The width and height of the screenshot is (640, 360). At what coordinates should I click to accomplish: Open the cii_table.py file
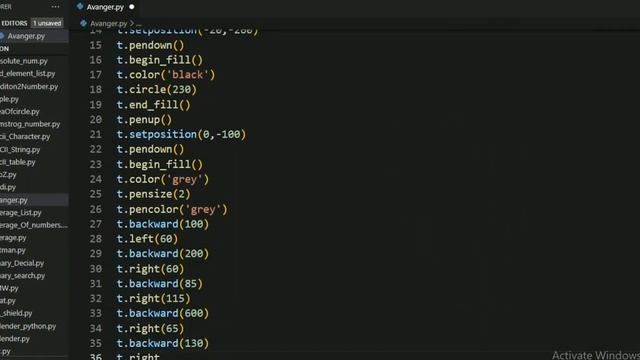[x=18, y=162]
